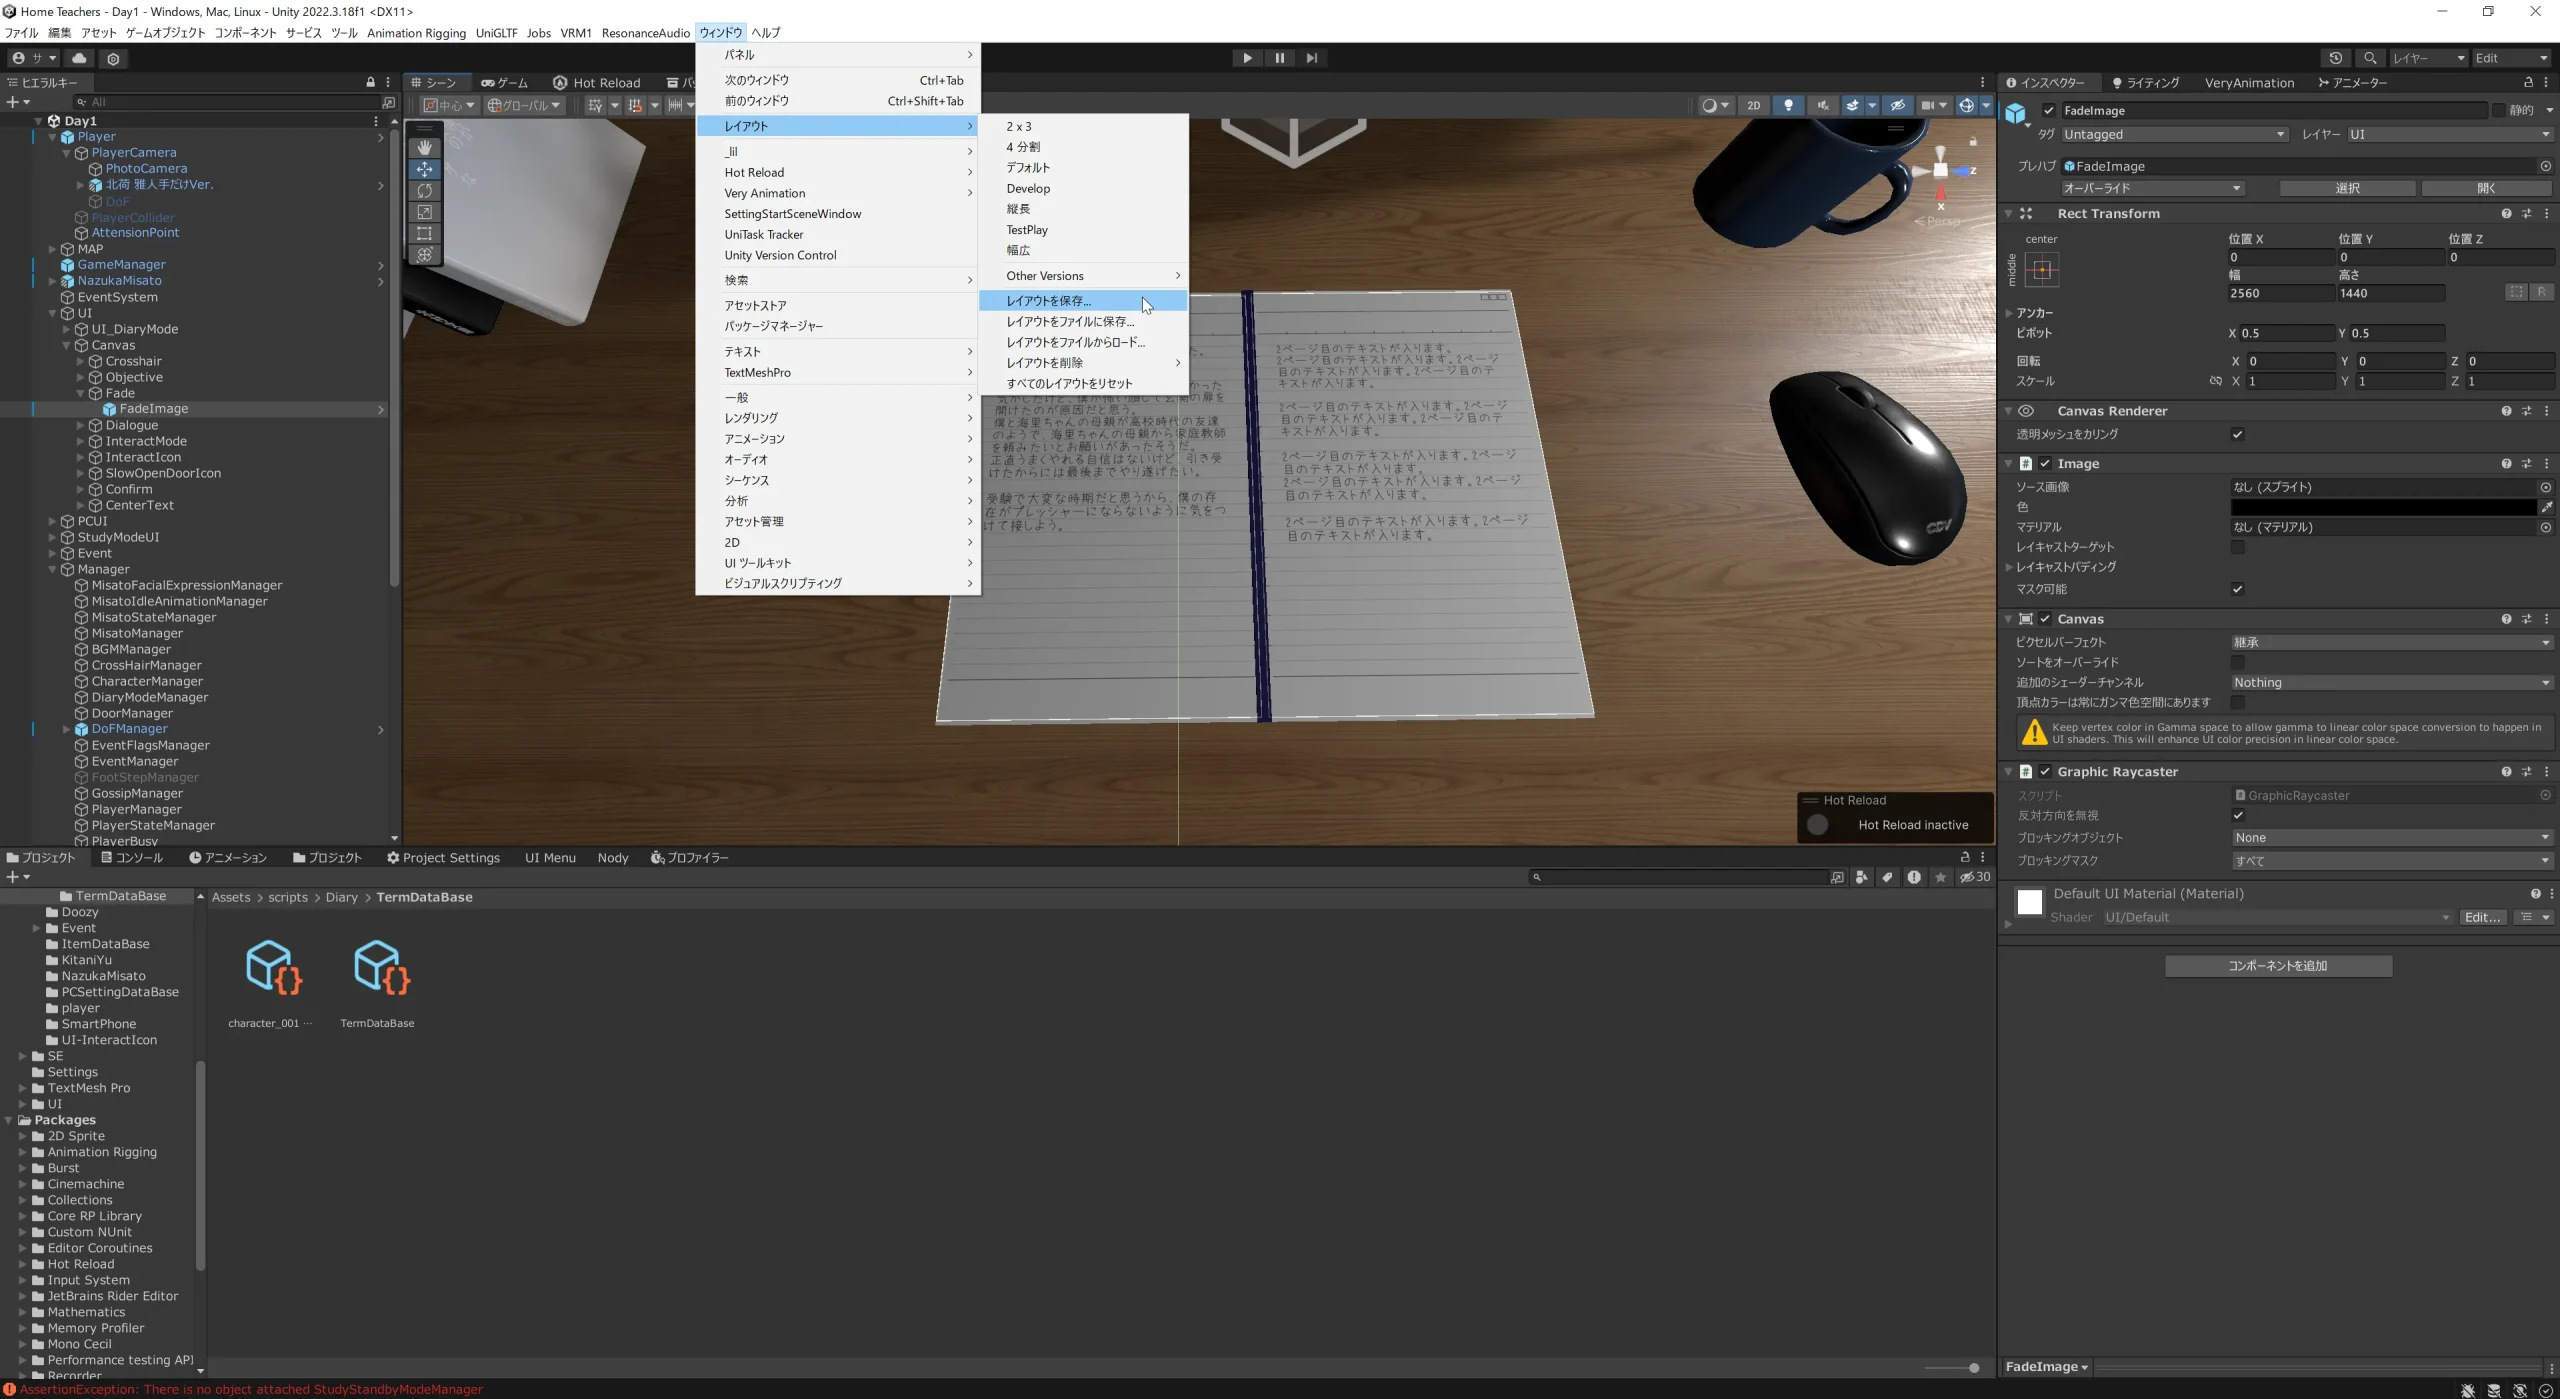Open the ピクセルパーフェクト dropdown
2560x1399 pixels.
[x=2391, y=642]
